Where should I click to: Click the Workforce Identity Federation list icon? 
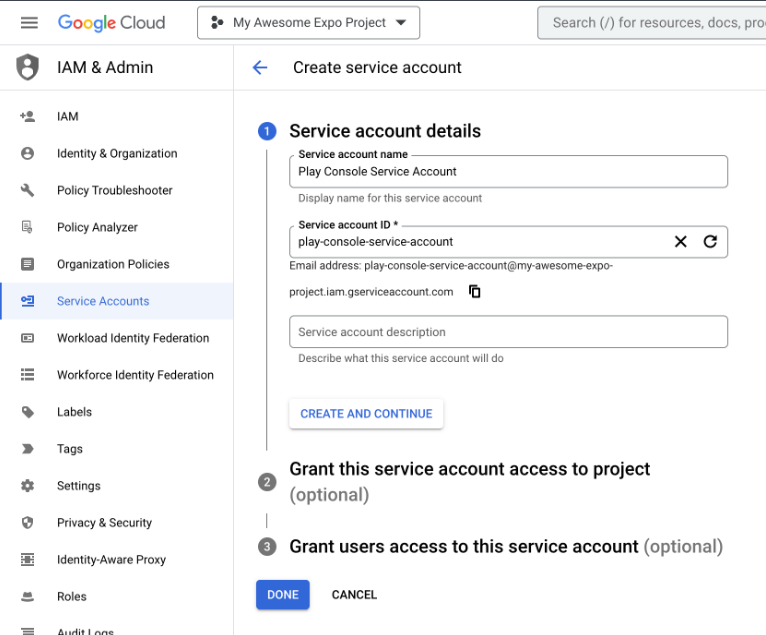[x=27, y=375]
